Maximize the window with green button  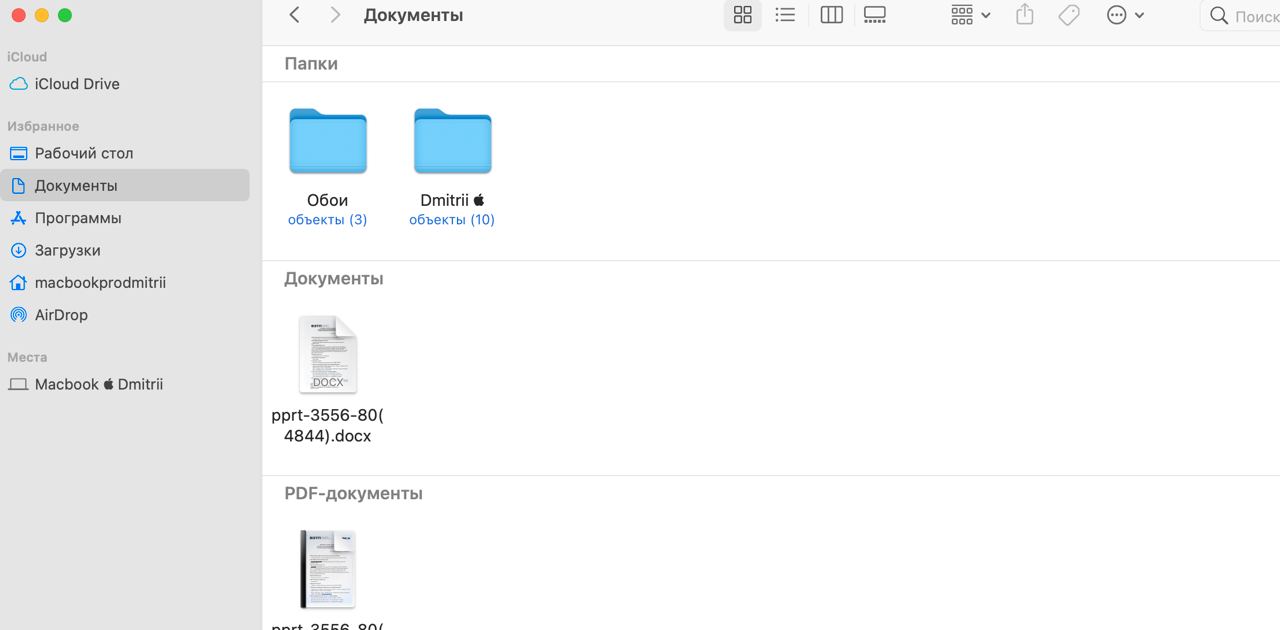(65, 15)
